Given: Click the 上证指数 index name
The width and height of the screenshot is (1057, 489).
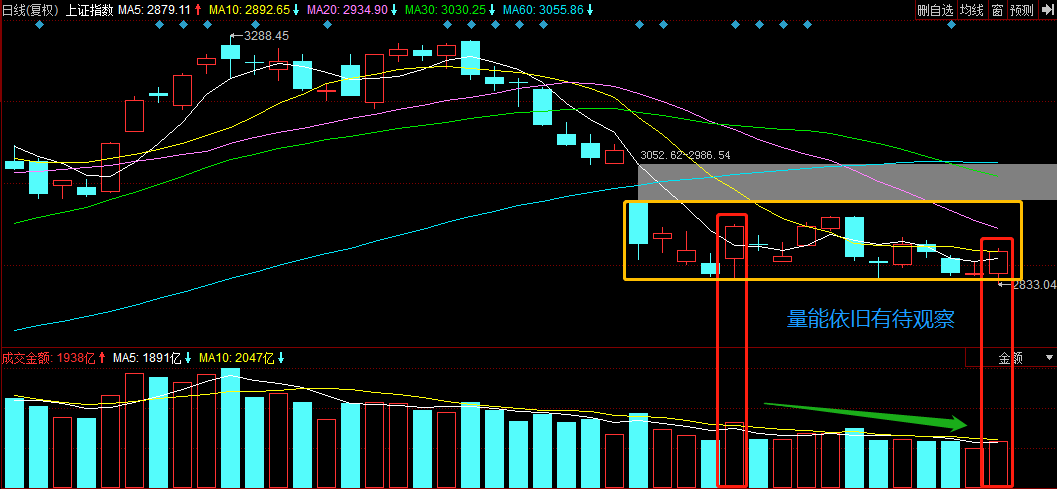Looking at the screenshot, I should coord(90,9).
